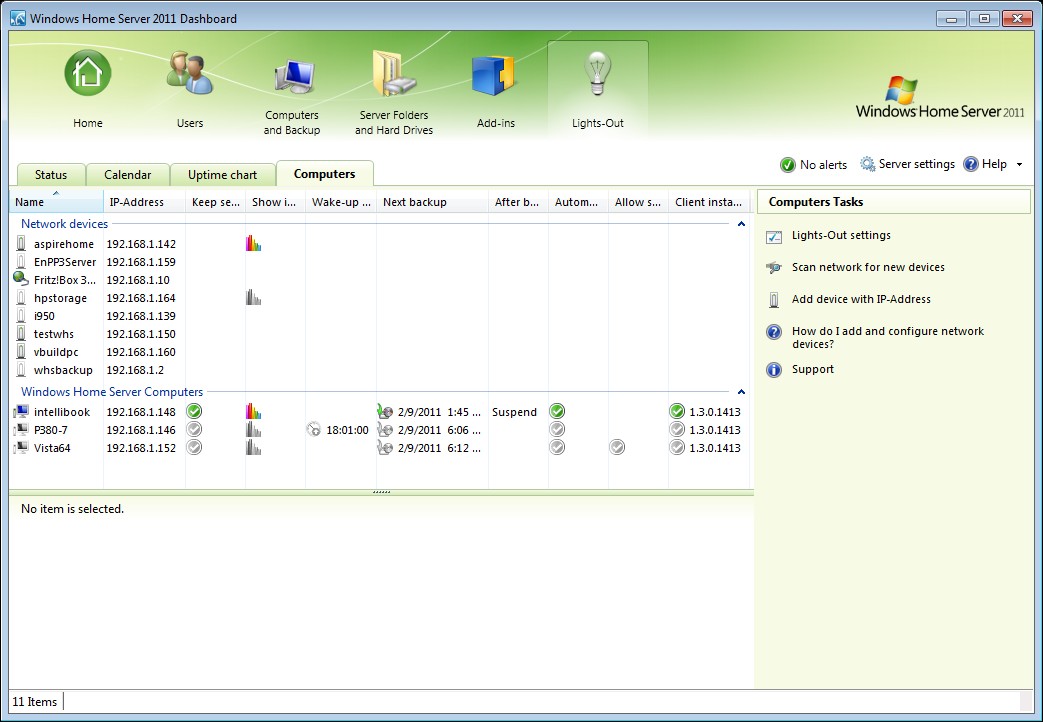Select the i950 device row
This screenshot has width=1043, height=722.
tap(379, 315)
